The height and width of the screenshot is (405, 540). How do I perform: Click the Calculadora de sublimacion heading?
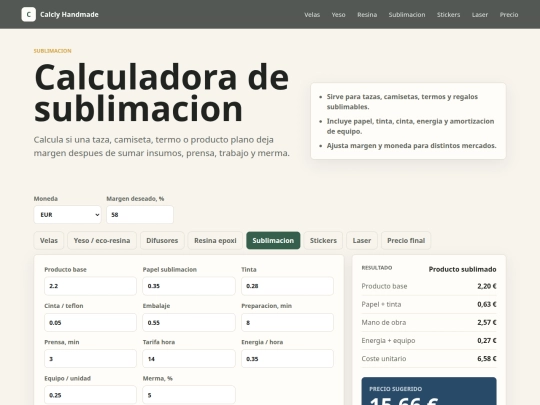(x=162, y=93)
